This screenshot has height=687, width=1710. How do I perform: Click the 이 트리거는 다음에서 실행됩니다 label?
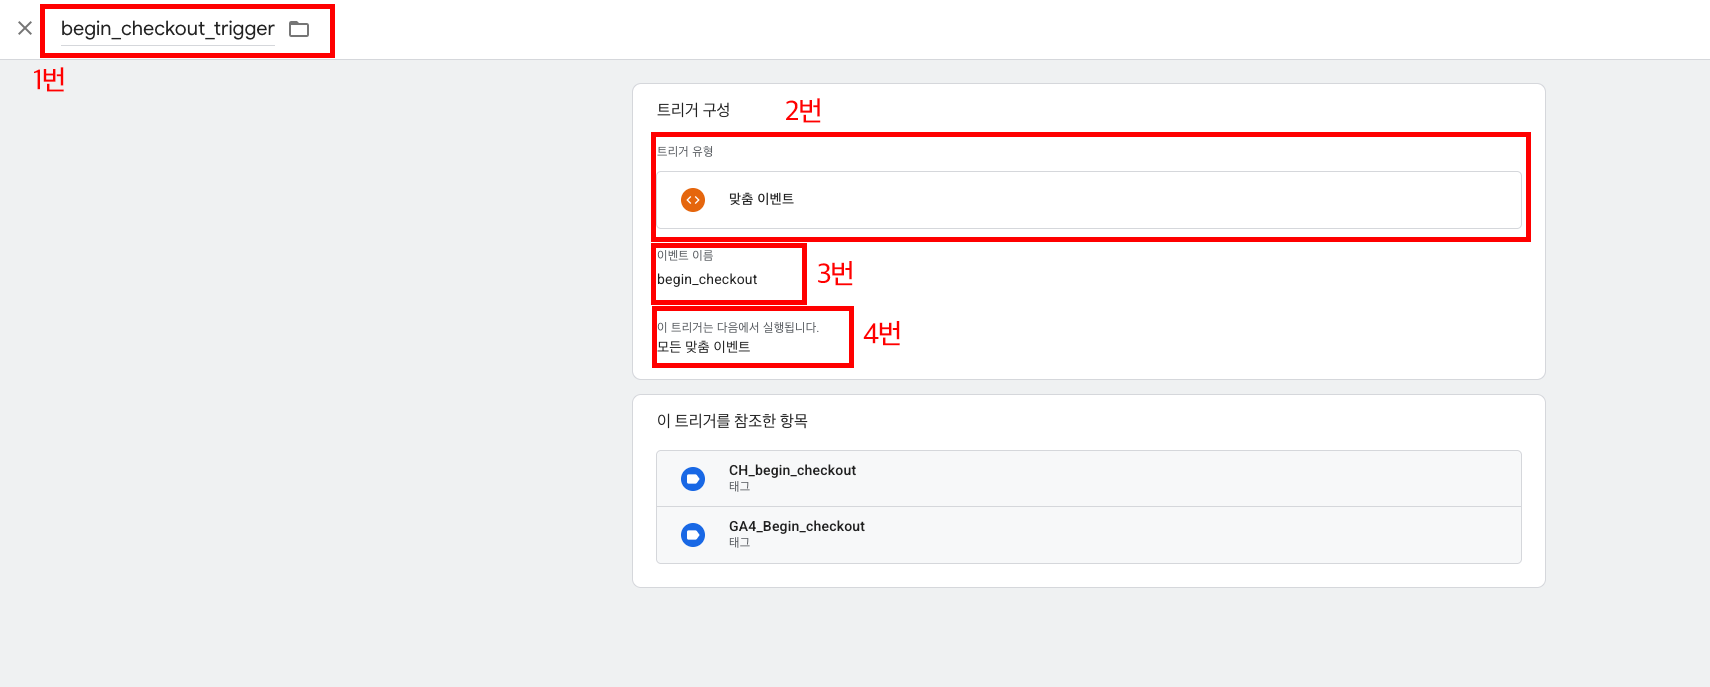coord(738,327)
